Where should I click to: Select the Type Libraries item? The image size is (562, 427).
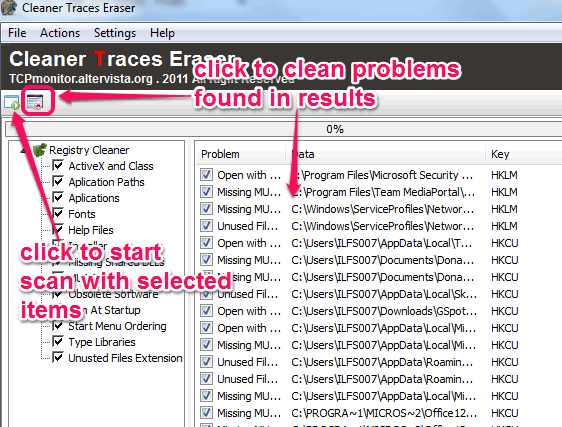[102, 342]
